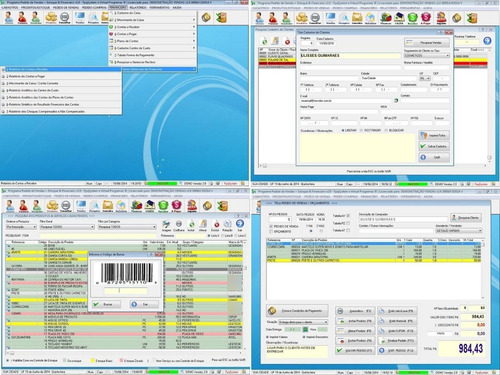Screen dimensions: 500x375
Task: Click gold Produtos coins icon in Financeiro-menu window
Action: pos(51,18)
